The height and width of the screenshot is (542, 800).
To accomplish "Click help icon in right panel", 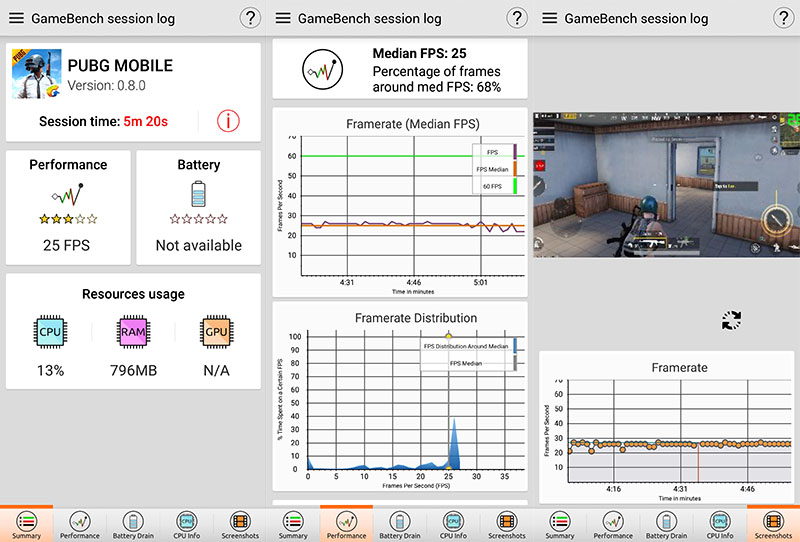I will point(784,18).
